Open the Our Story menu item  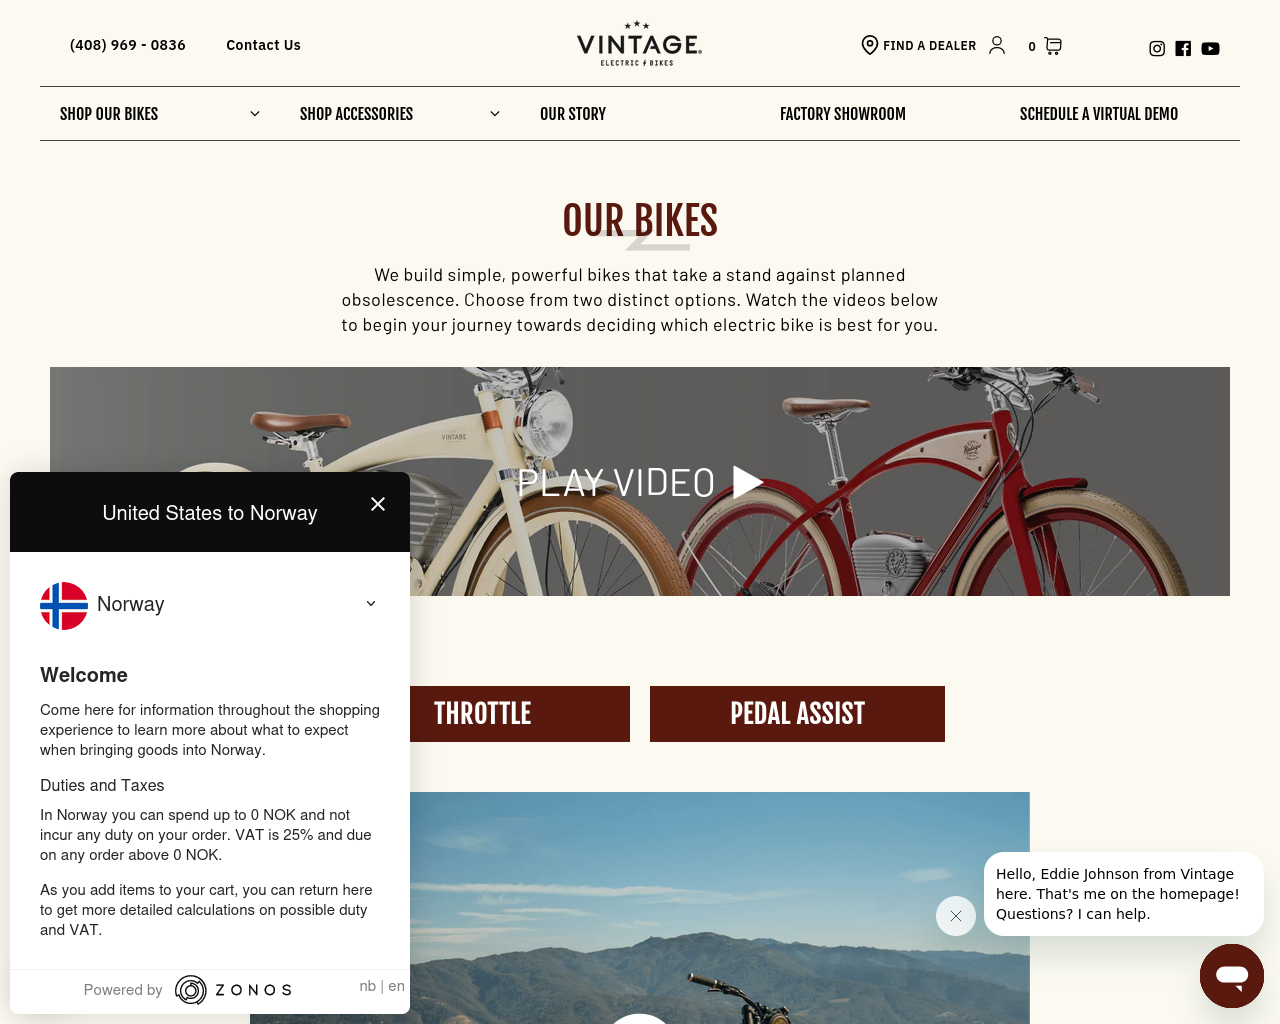pos(573,114)
